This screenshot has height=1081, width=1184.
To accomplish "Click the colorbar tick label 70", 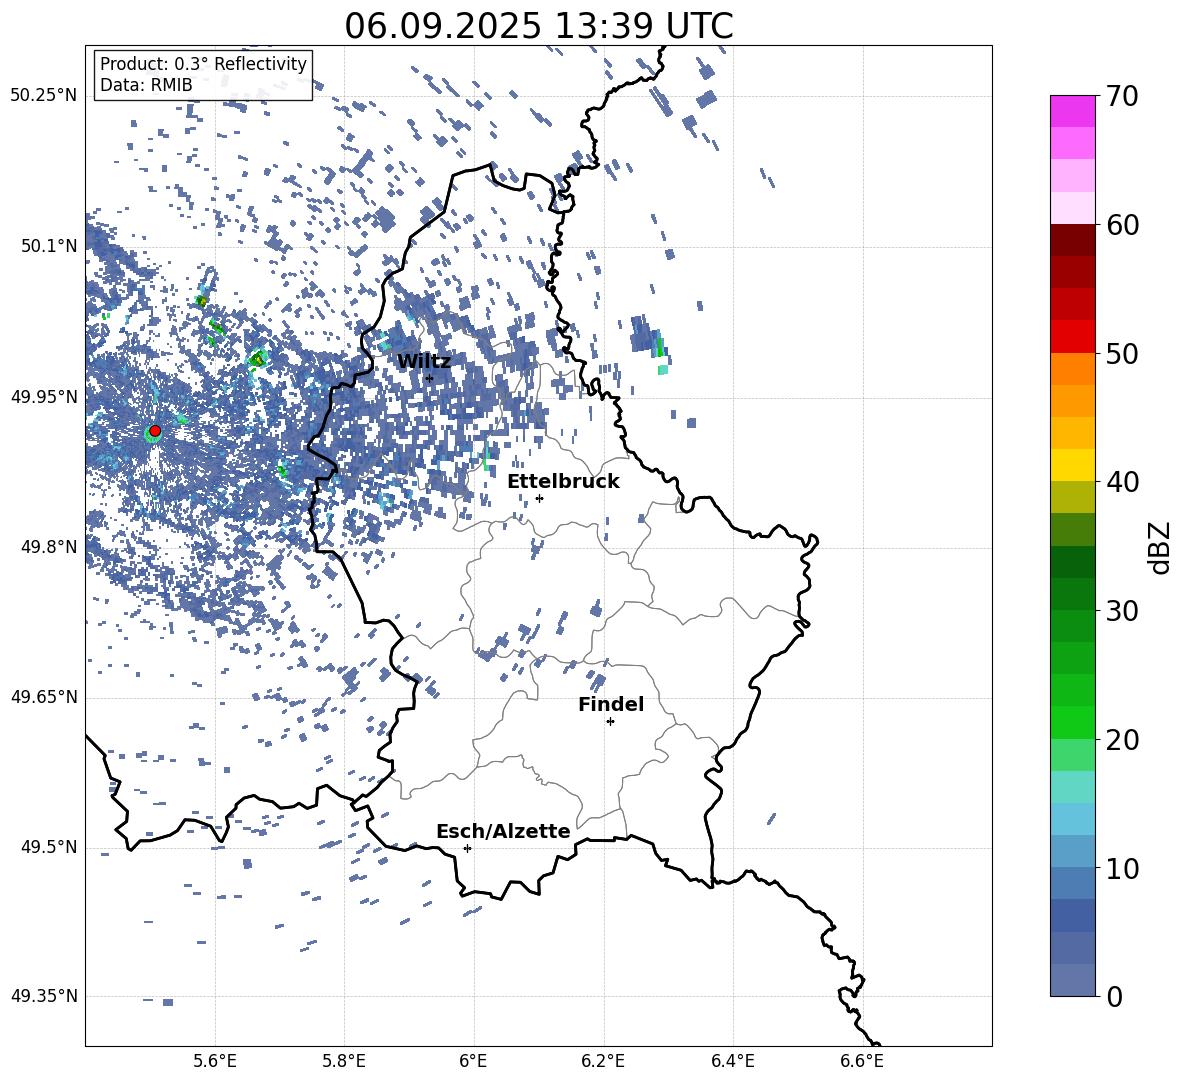I will (1122, 96).
